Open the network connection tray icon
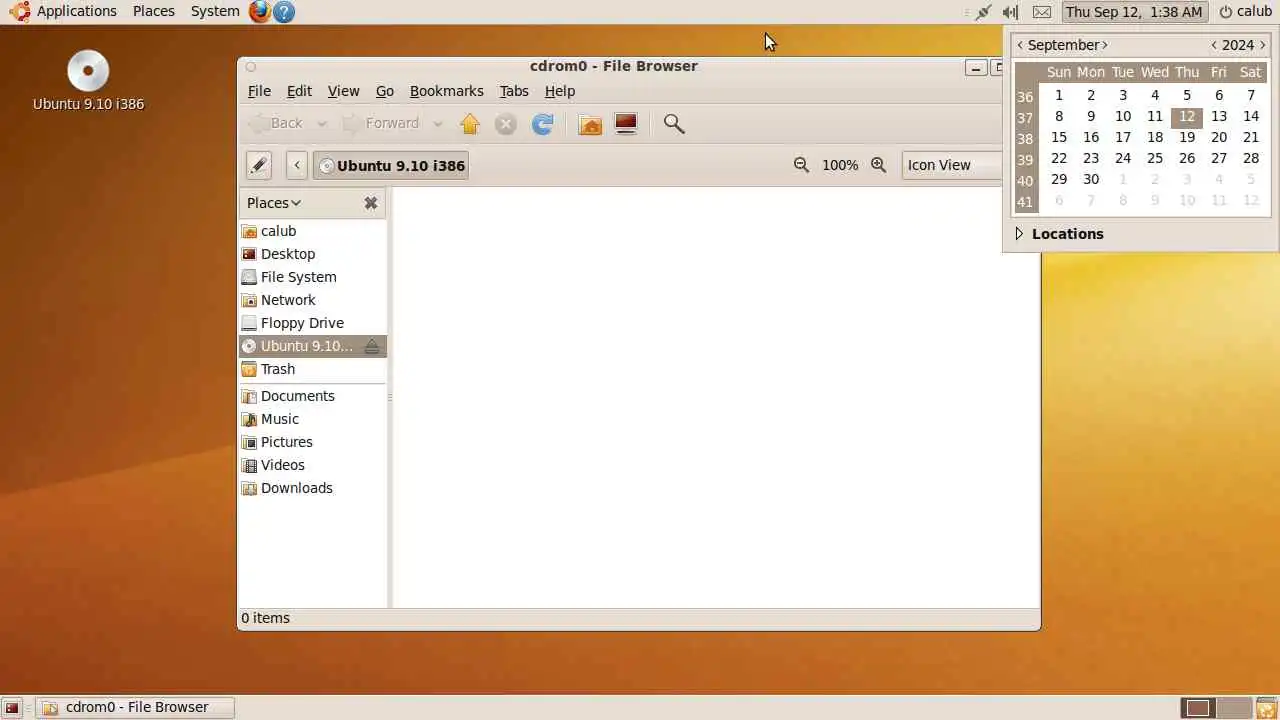1280x720 pixels. click(x=983, y=12)
